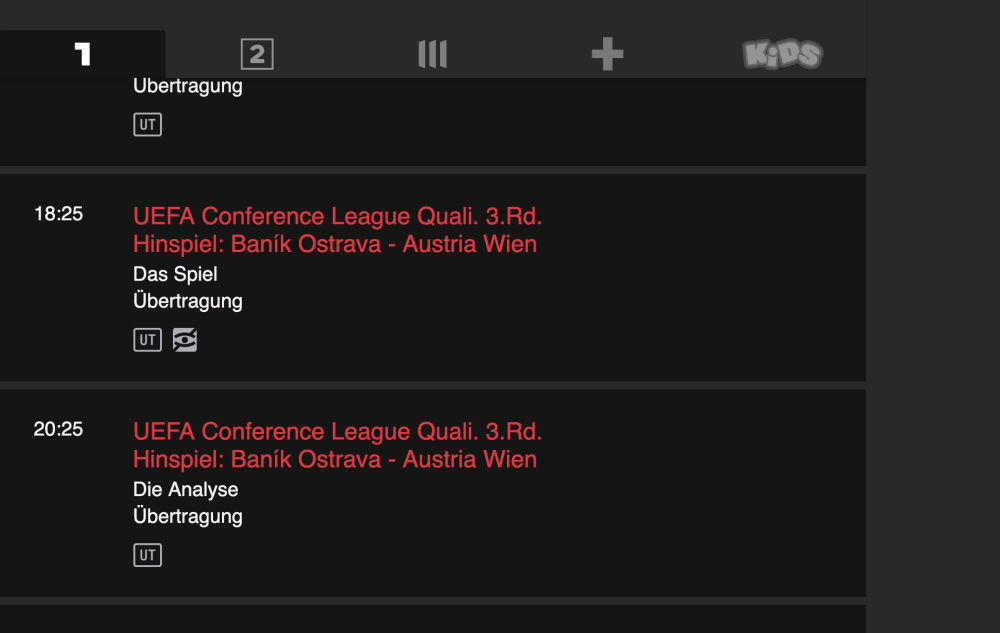Open the ORF 2 channel tab
Screen dimensions: 1000x633
[257, 54]
